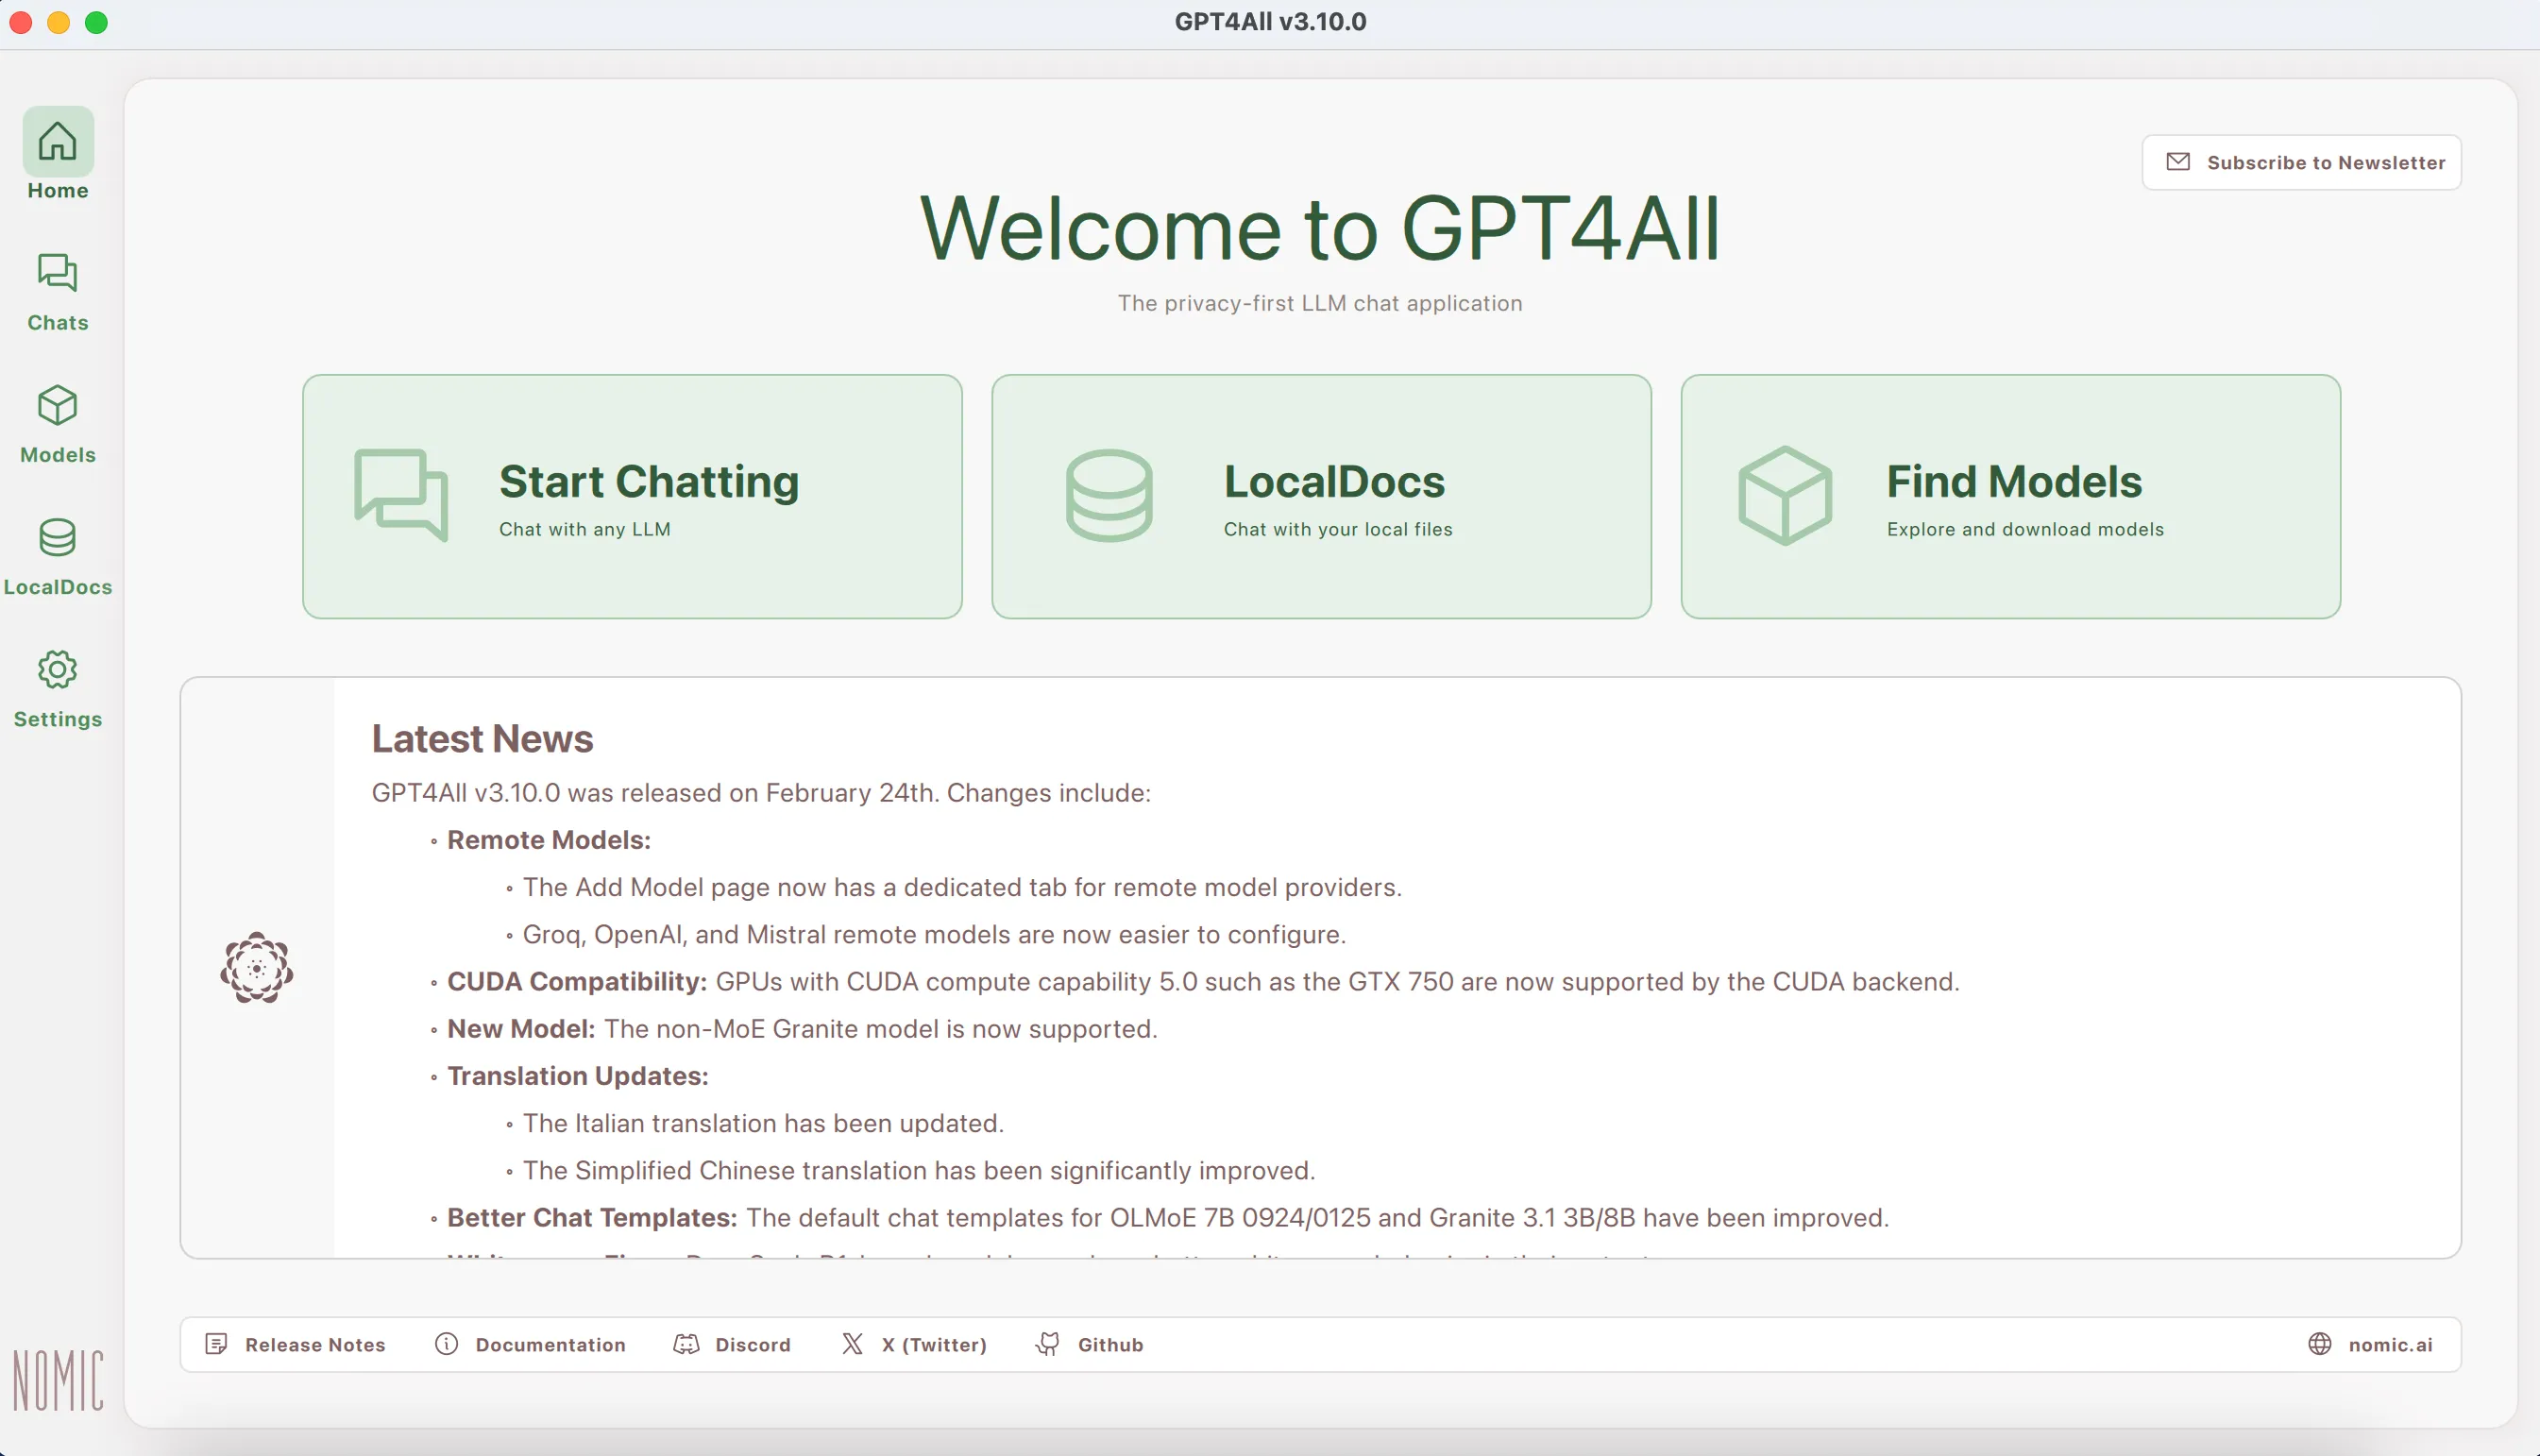Open the LocalDocs database sidebar icon

57,537
